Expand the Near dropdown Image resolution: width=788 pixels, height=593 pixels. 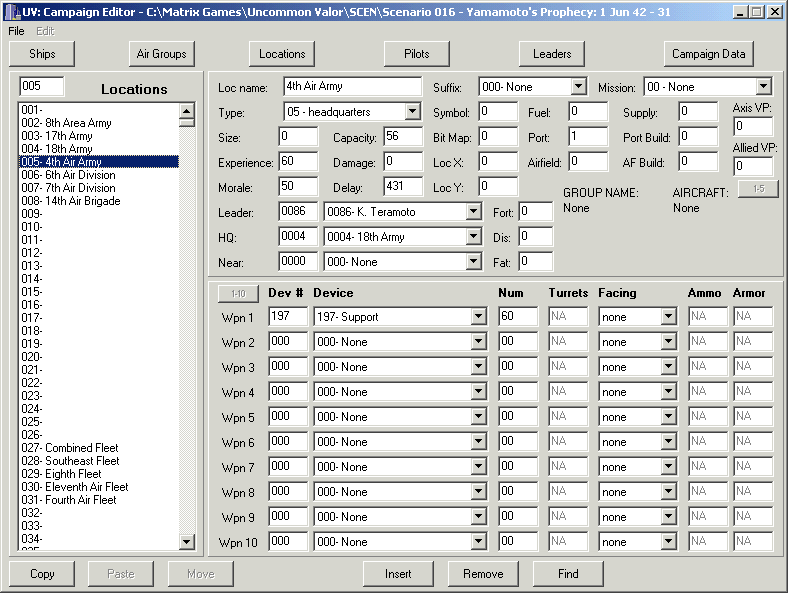473,261
